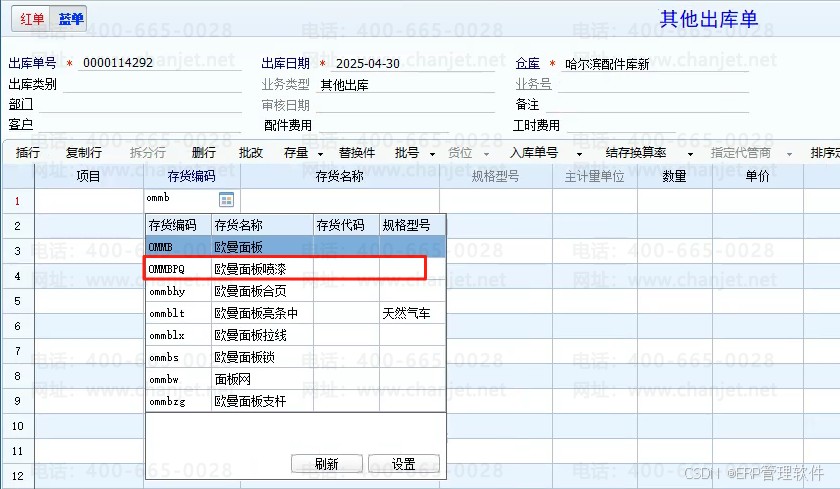Screen dimensions: 840x489
Task: Click 复制行 in the toolbar
Action: 84,153
